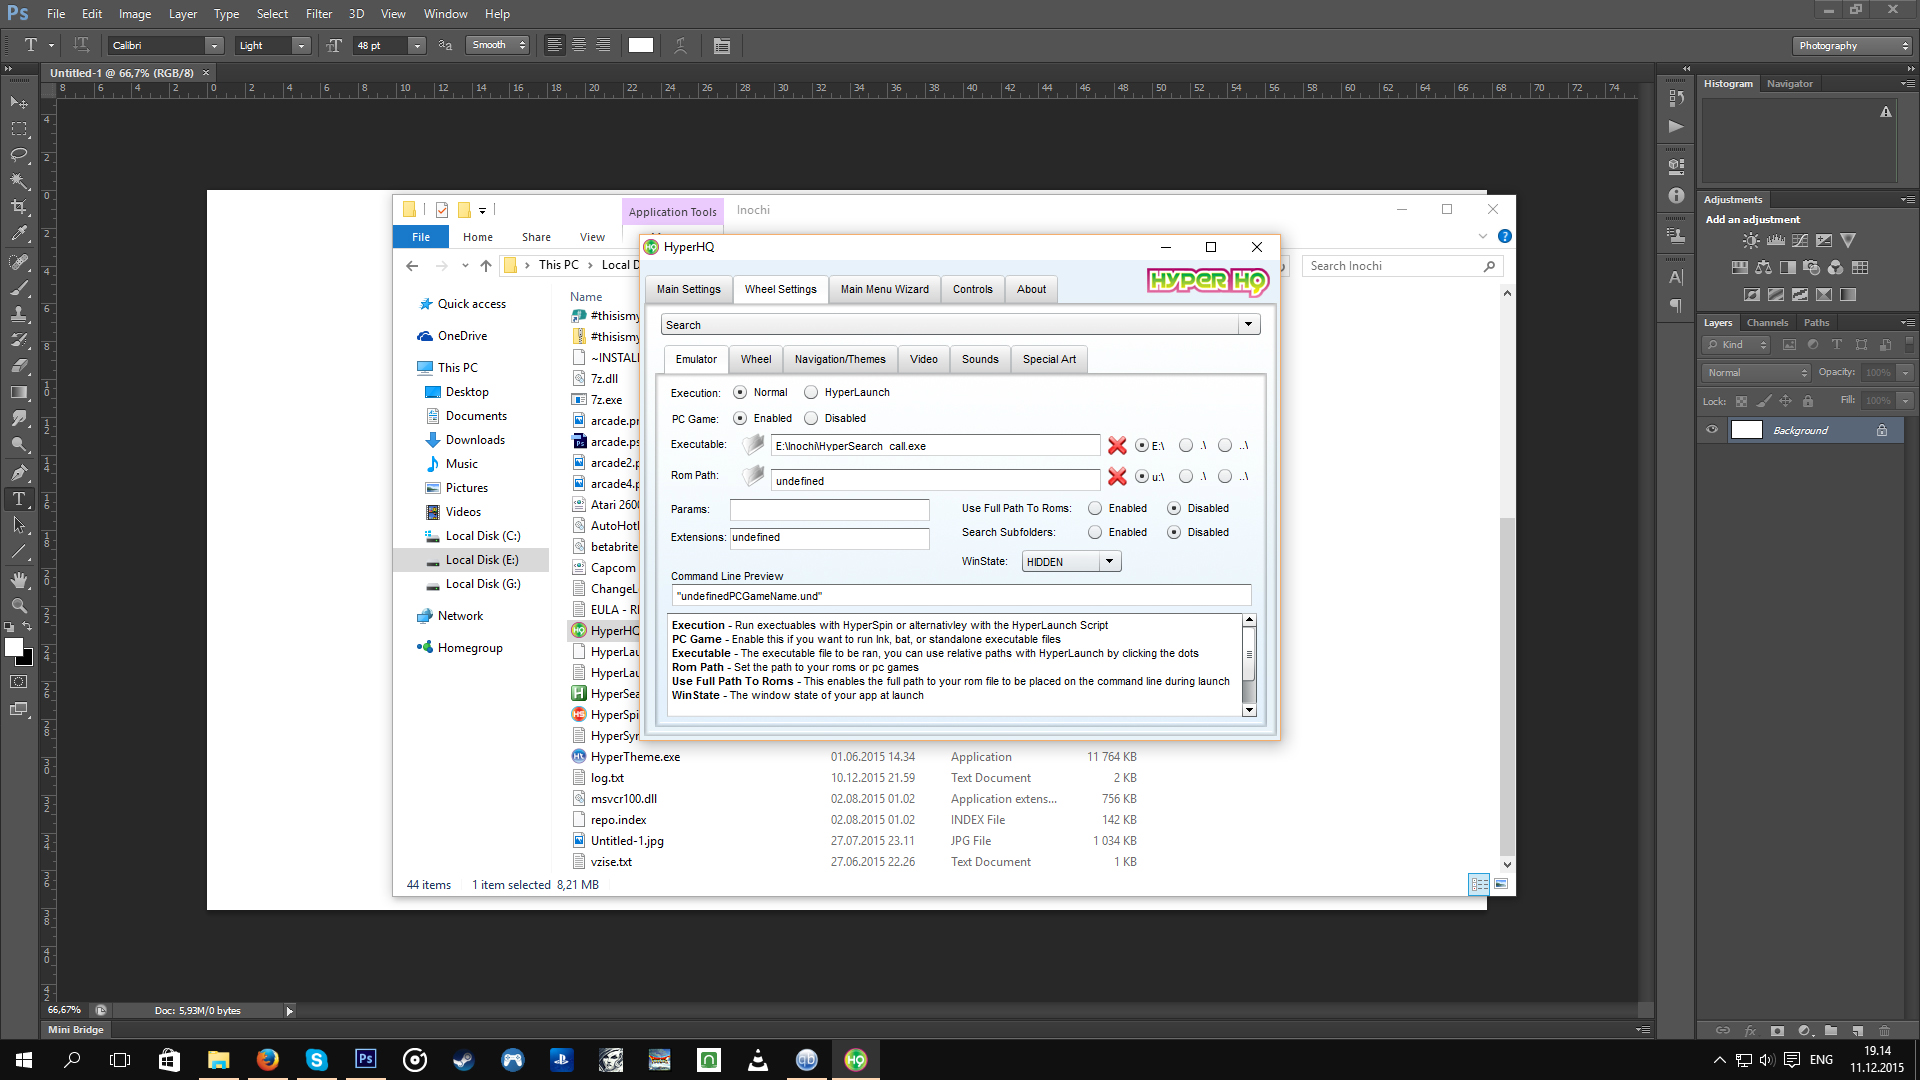Click center text alignment icon
The image size is (1920, 1080).
click(579, 45)
